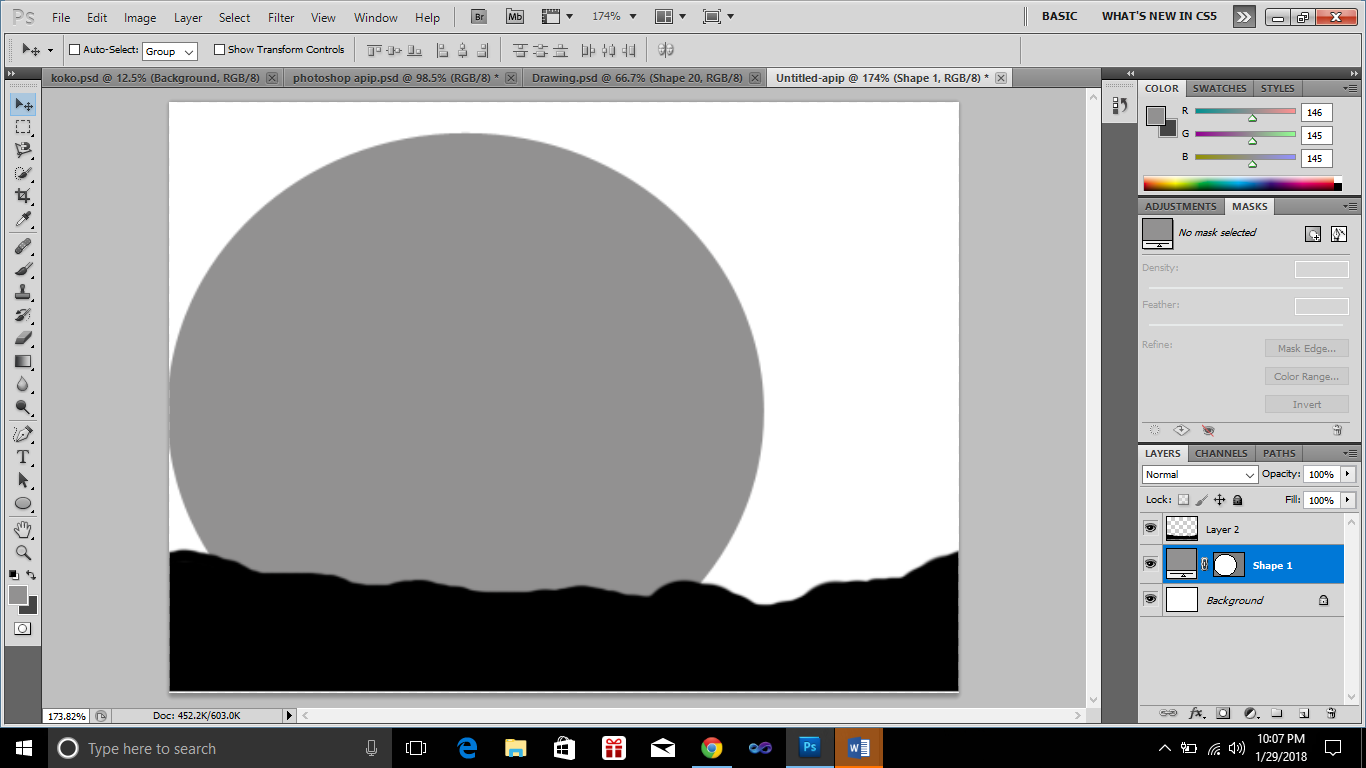Enable the Auto-Select checkbox
The width and height of the screenshot is (1366, 768).
(x=74, y=49)
